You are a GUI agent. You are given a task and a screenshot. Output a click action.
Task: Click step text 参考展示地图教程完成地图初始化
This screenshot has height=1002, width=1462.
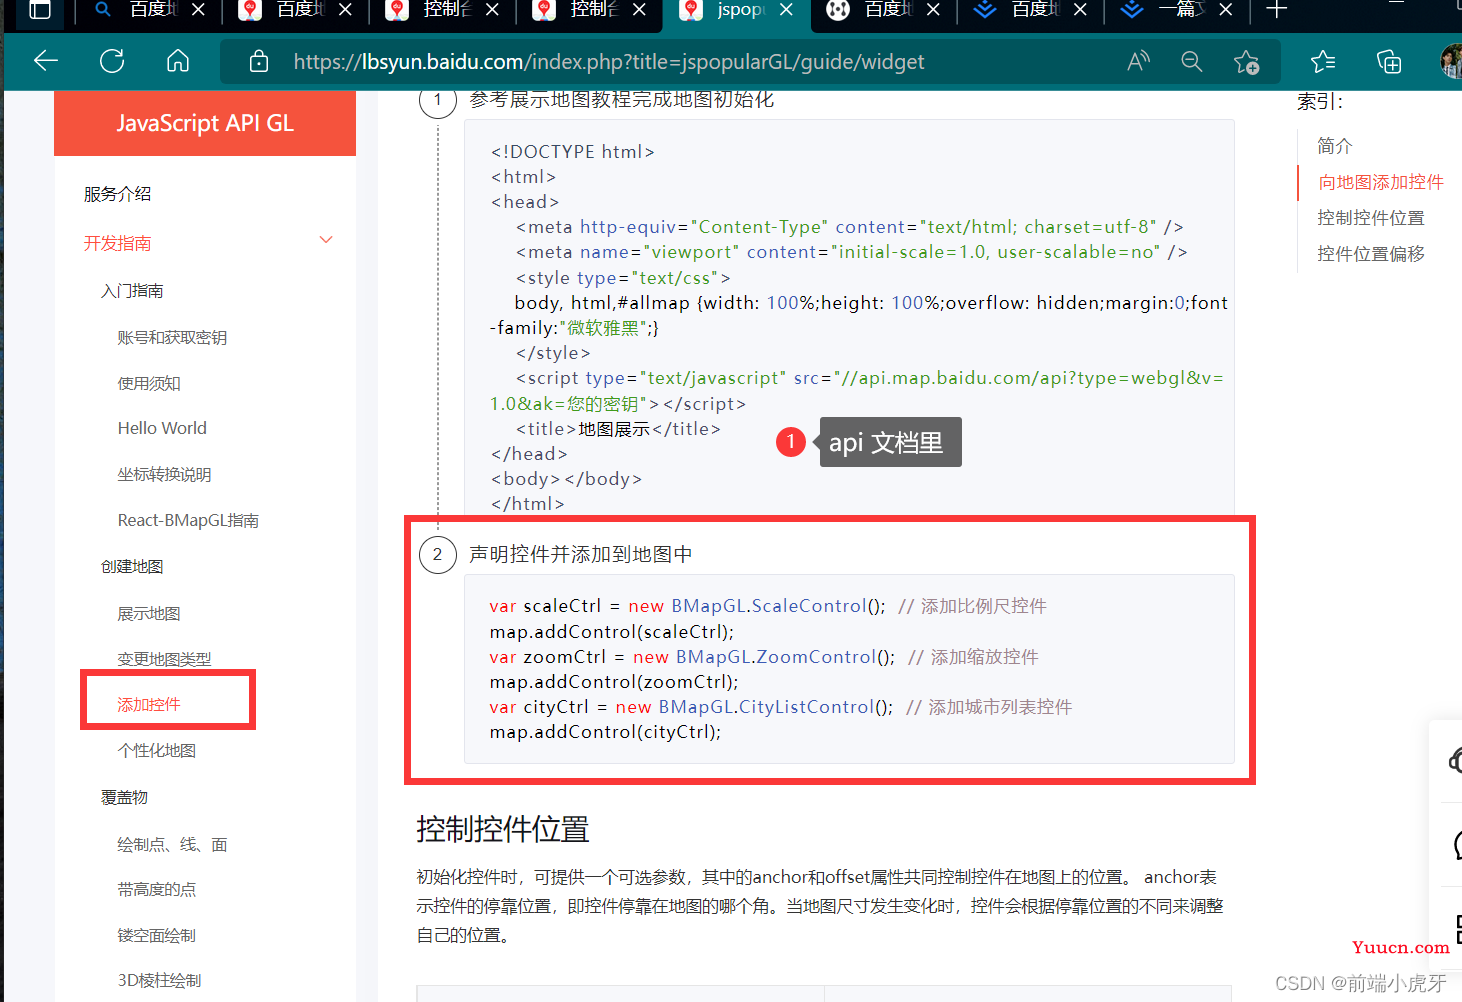622,99
